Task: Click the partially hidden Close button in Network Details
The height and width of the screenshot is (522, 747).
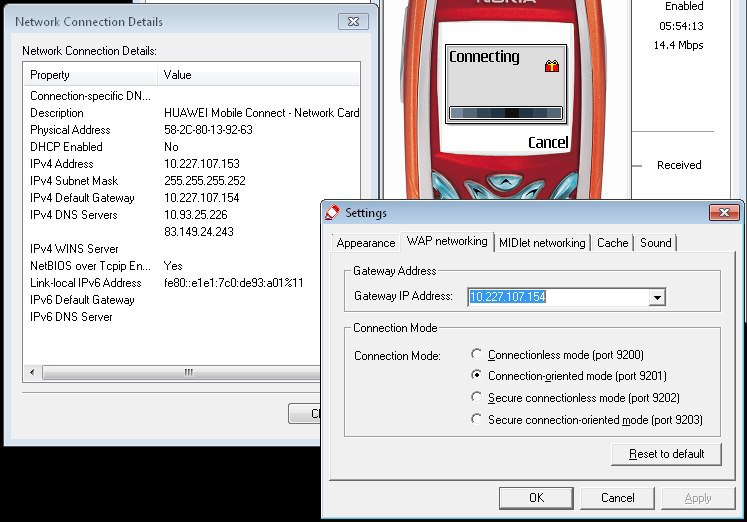Action: click(305, 413)
